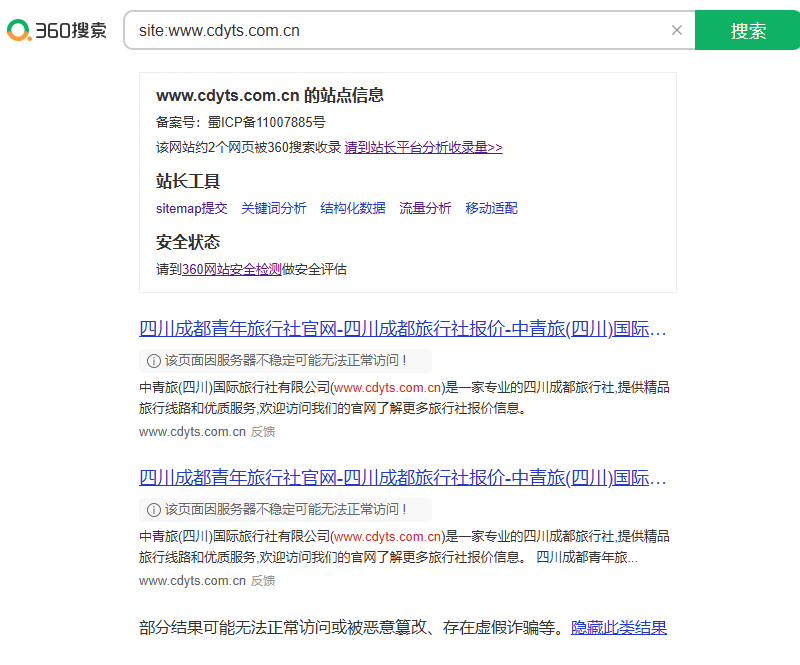Click the www.cdyts.com.cn link in first snippet
The image size is (800, 665).
389,386
